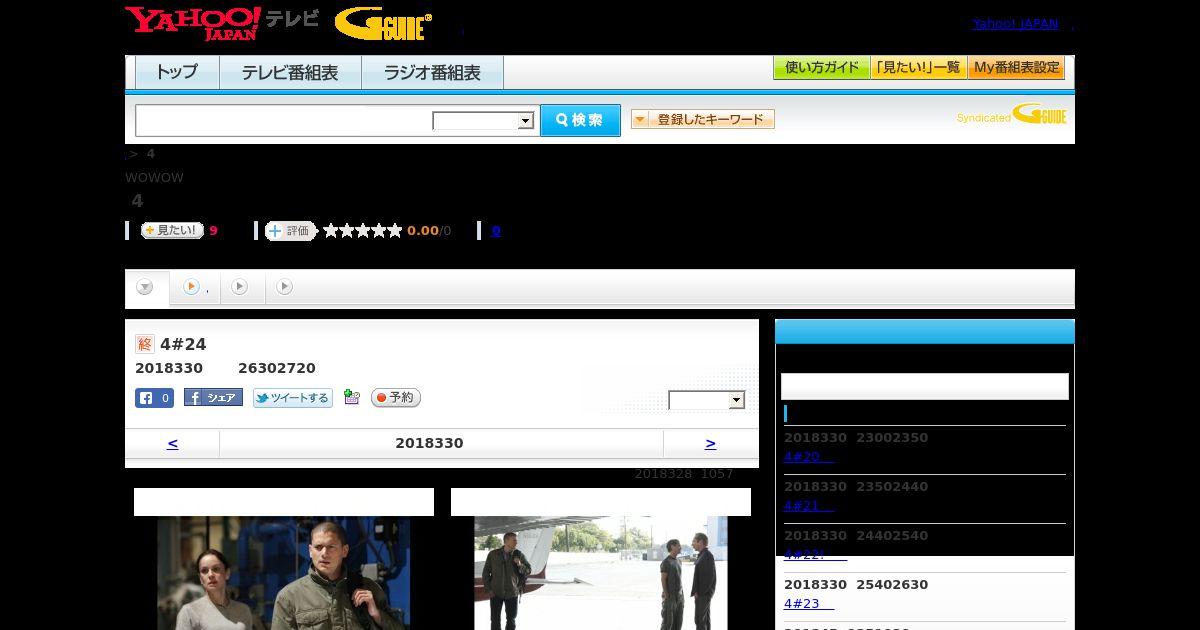Open the テレビ番組表 tab
Image resolution: width=1200 pixels, height=630 pixels.
290,72
